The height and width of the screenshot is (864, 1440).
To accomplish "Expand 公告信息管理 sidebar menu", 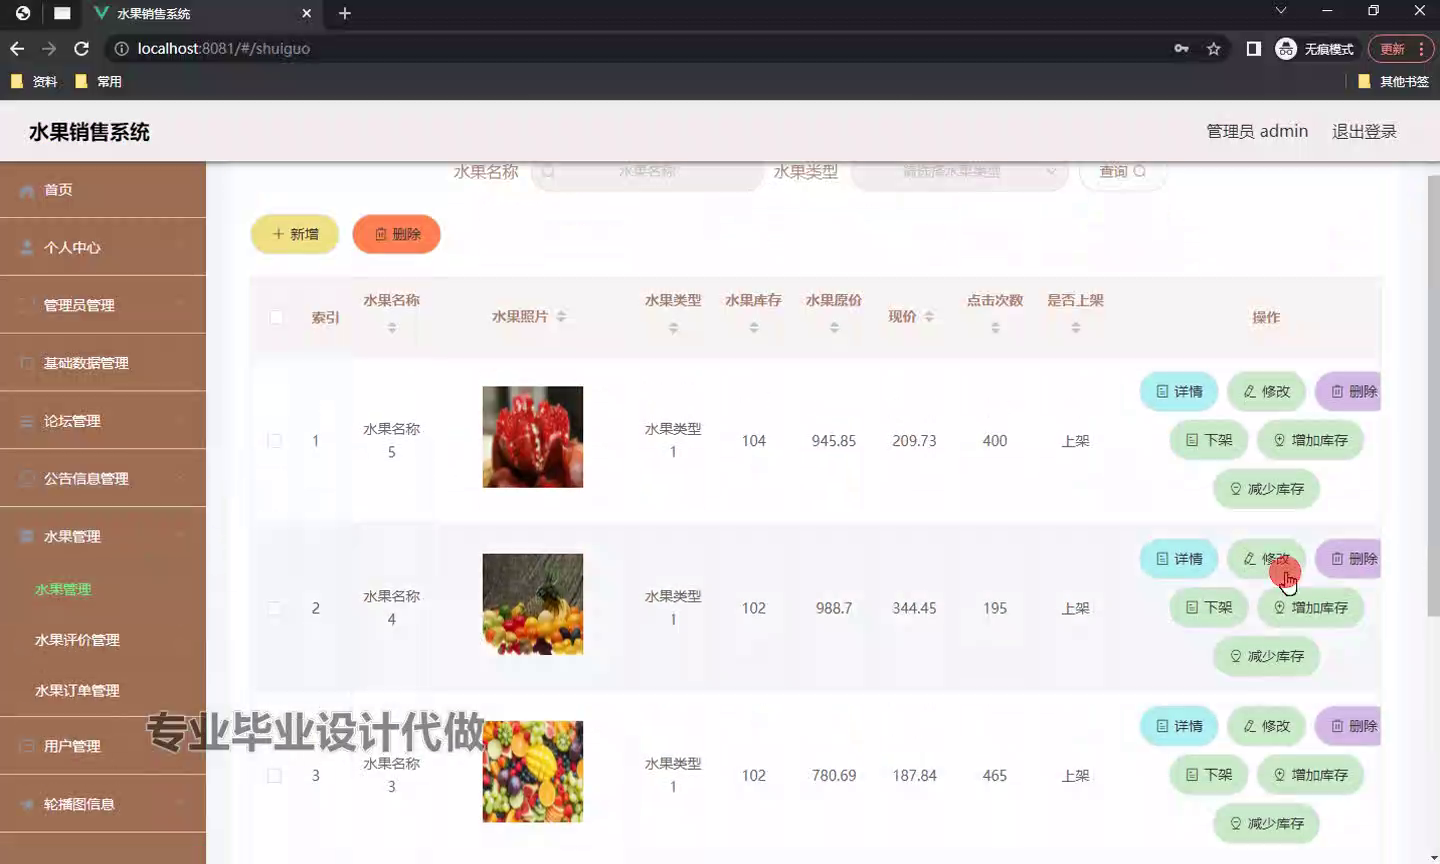I will [103, 479].
